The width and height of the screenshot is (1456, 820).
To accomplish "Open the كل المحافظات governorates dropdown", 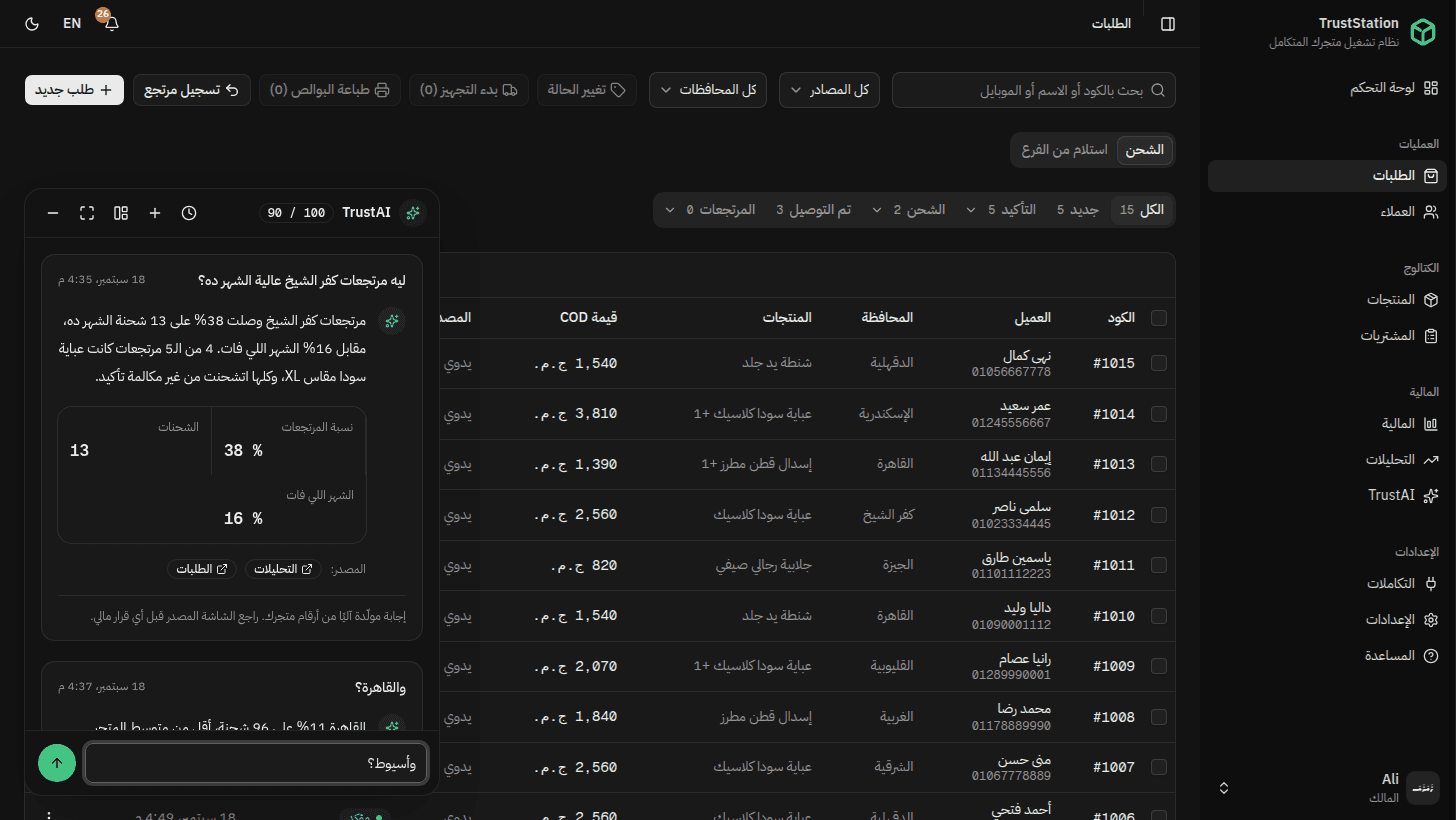I will click(708, 90).
